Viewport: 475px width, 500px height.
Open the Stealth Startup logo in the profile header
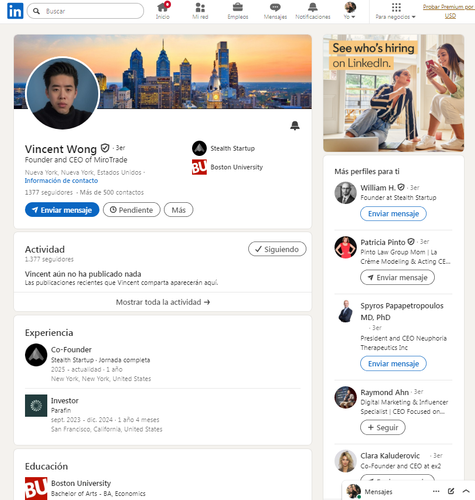pos(199,148)
